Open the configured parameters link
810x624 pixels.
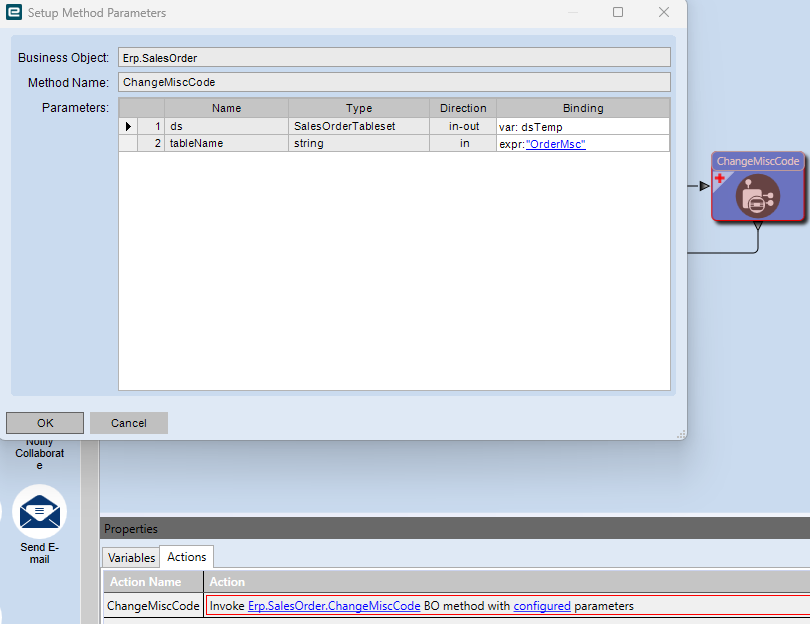click(x=542, y=606)
